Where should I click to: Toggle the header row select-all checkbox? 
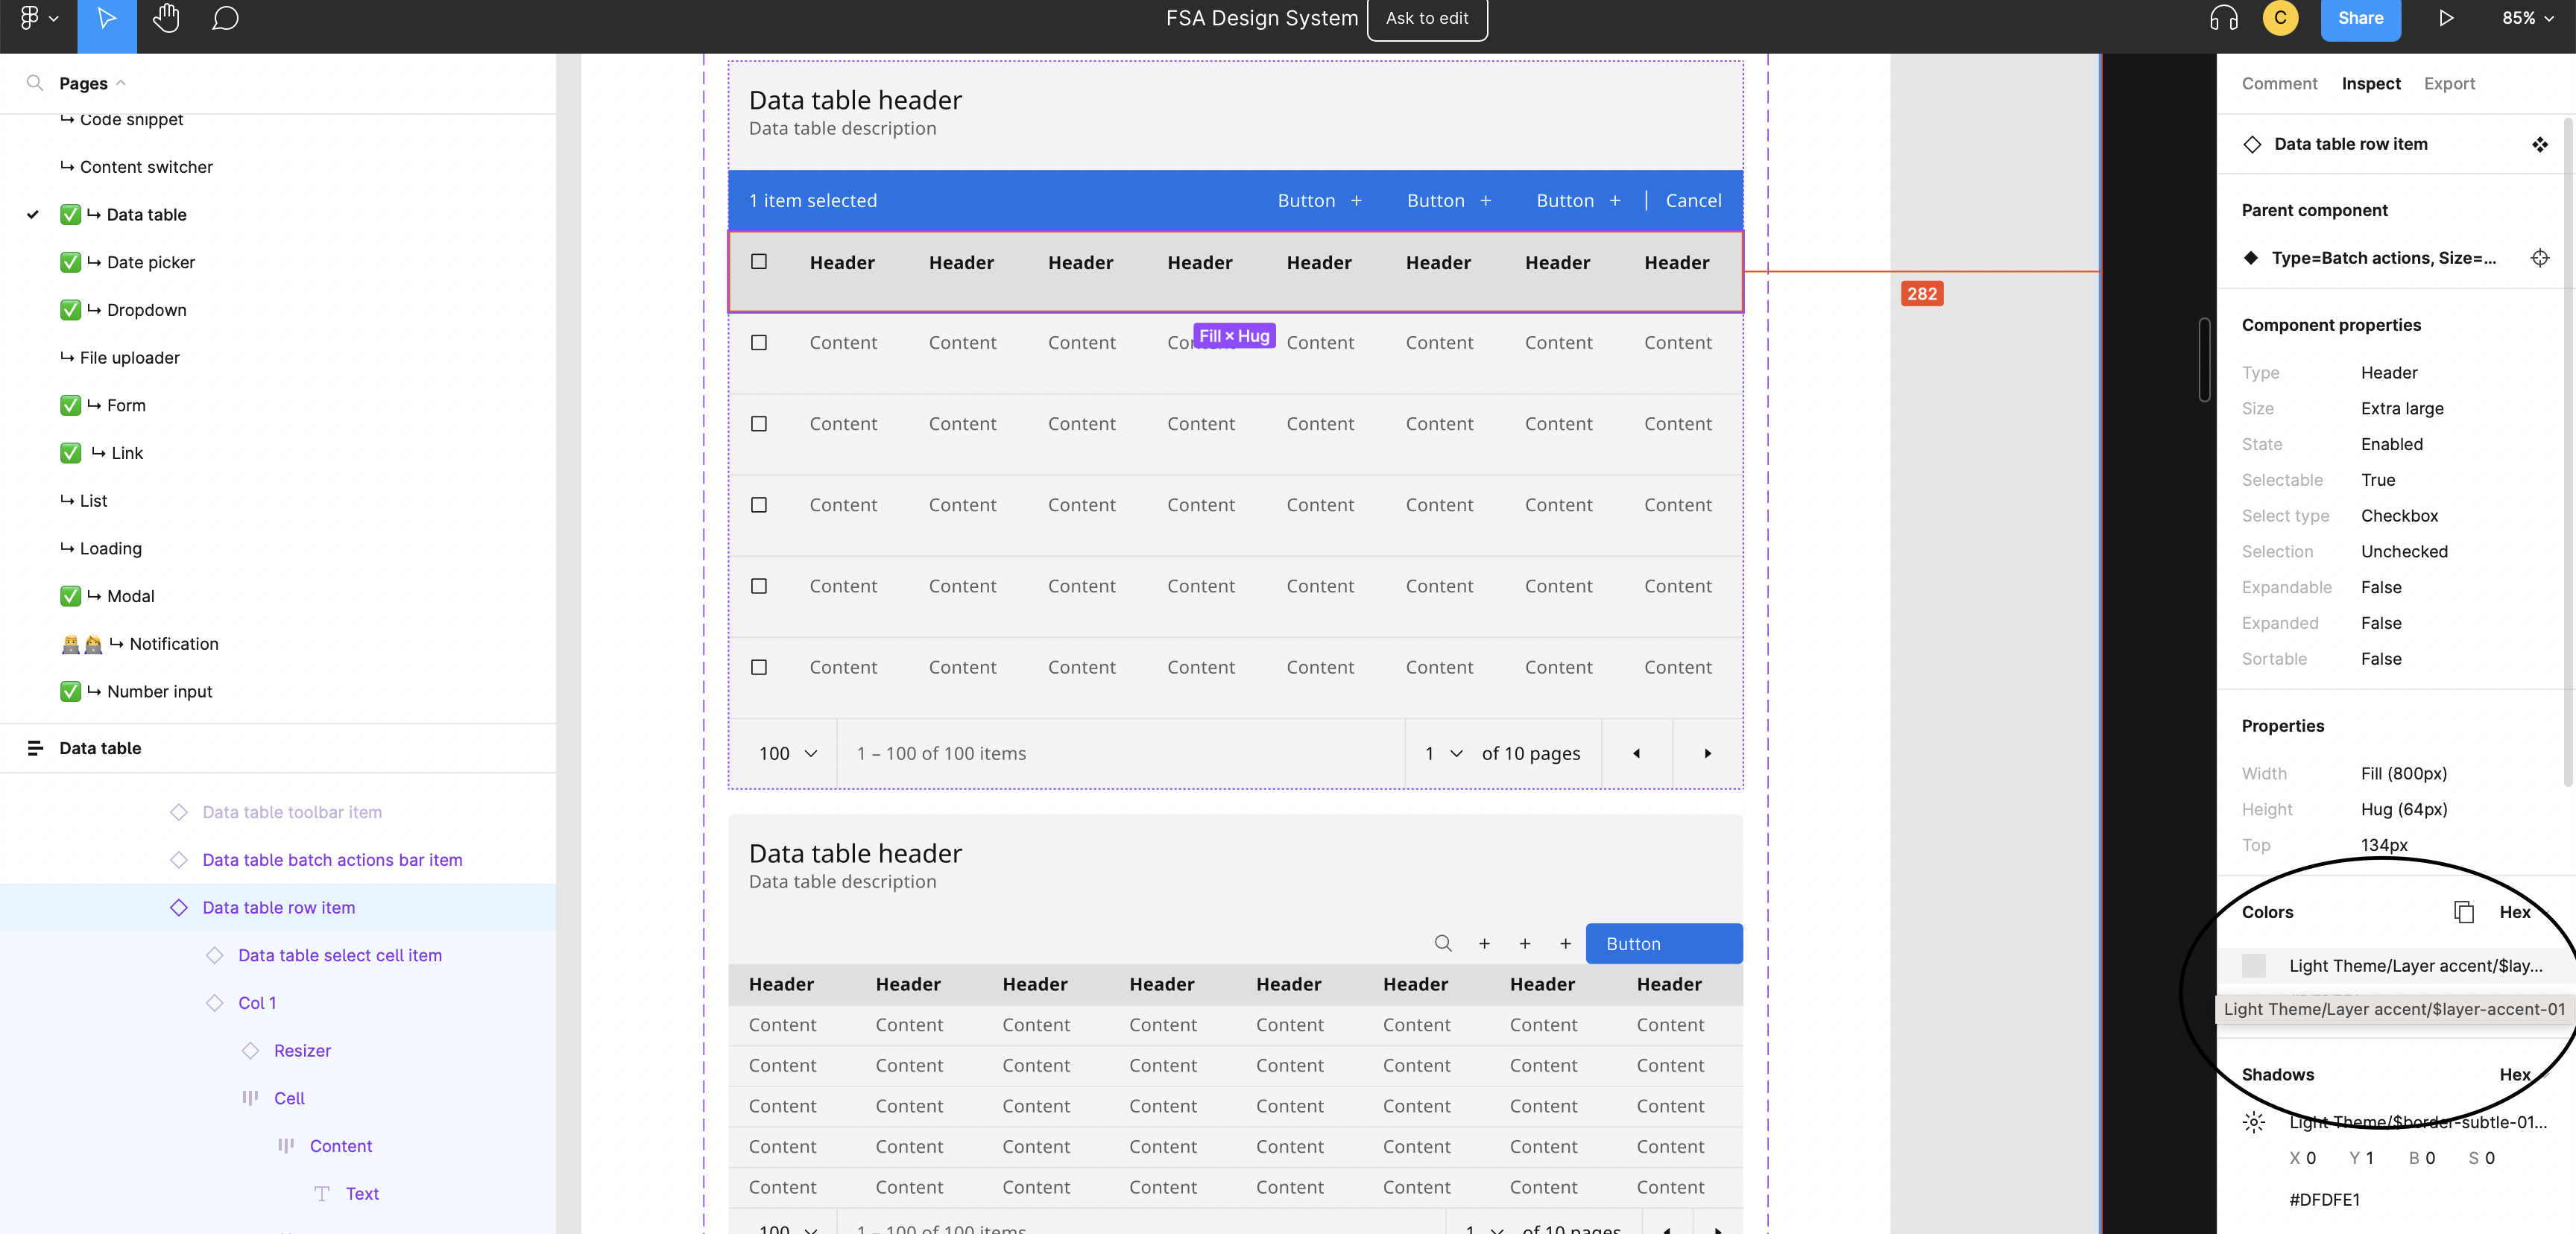pos(759,261)
